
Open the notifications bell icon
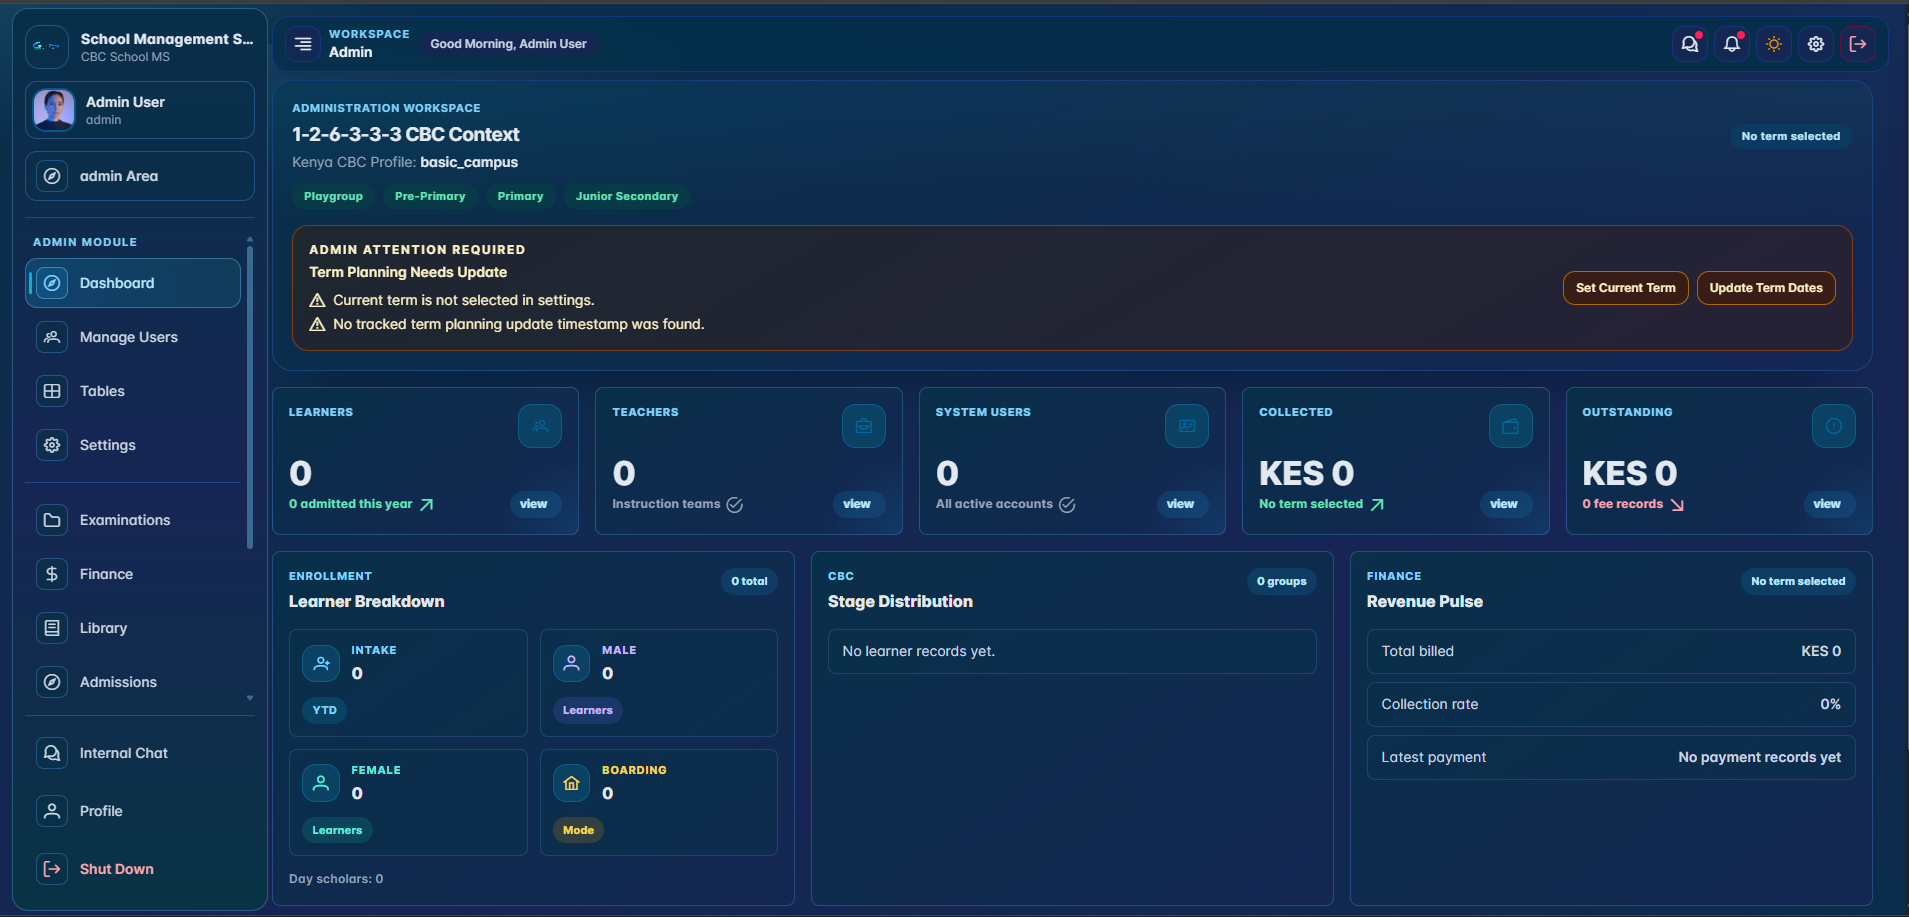1732,44
